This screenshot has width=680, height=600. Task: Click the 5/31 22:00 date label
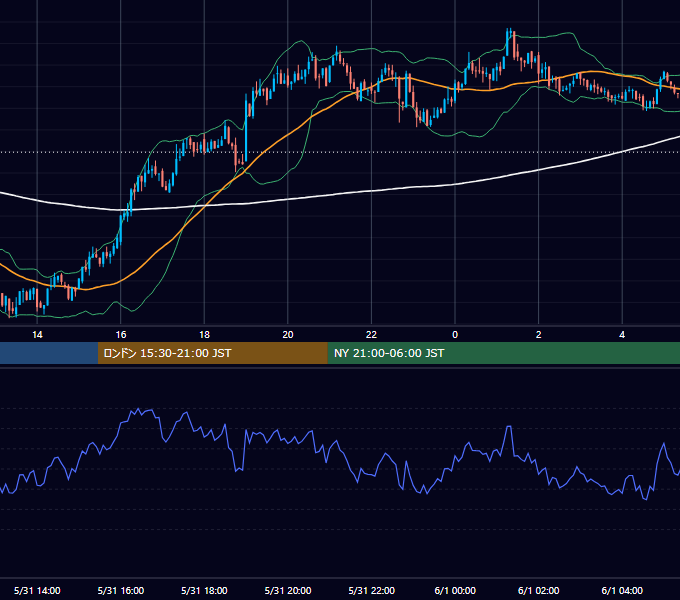click(x=372, y=590)
